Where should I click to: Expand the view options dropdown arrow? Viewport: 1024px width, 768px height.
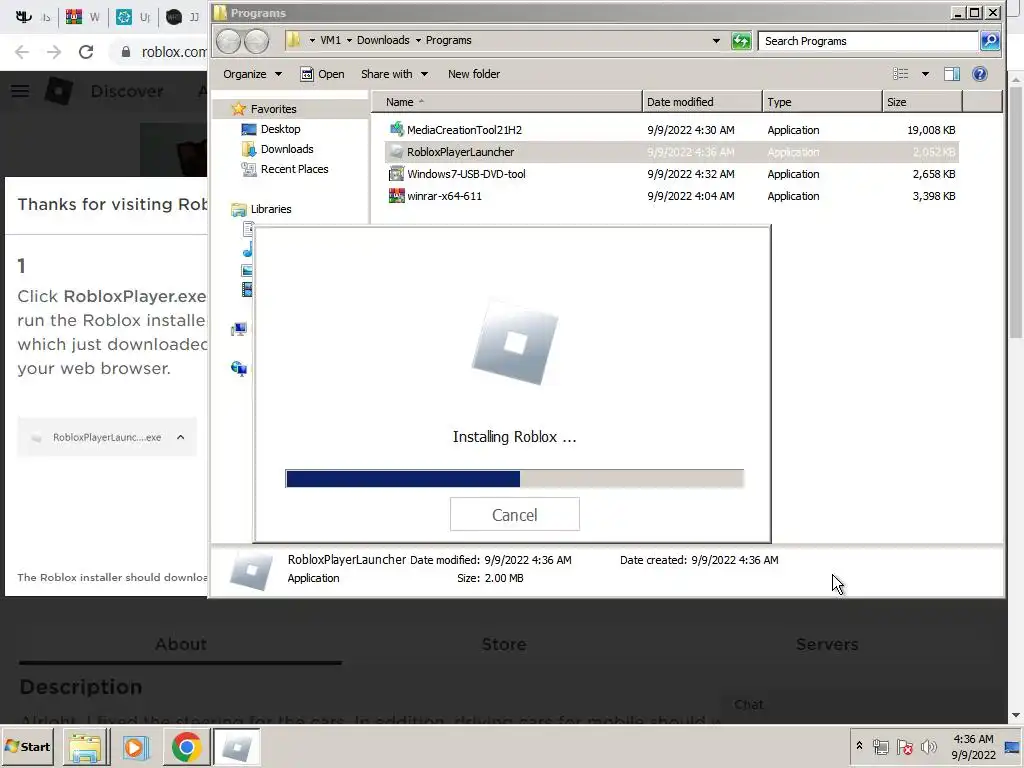[925, 74]
